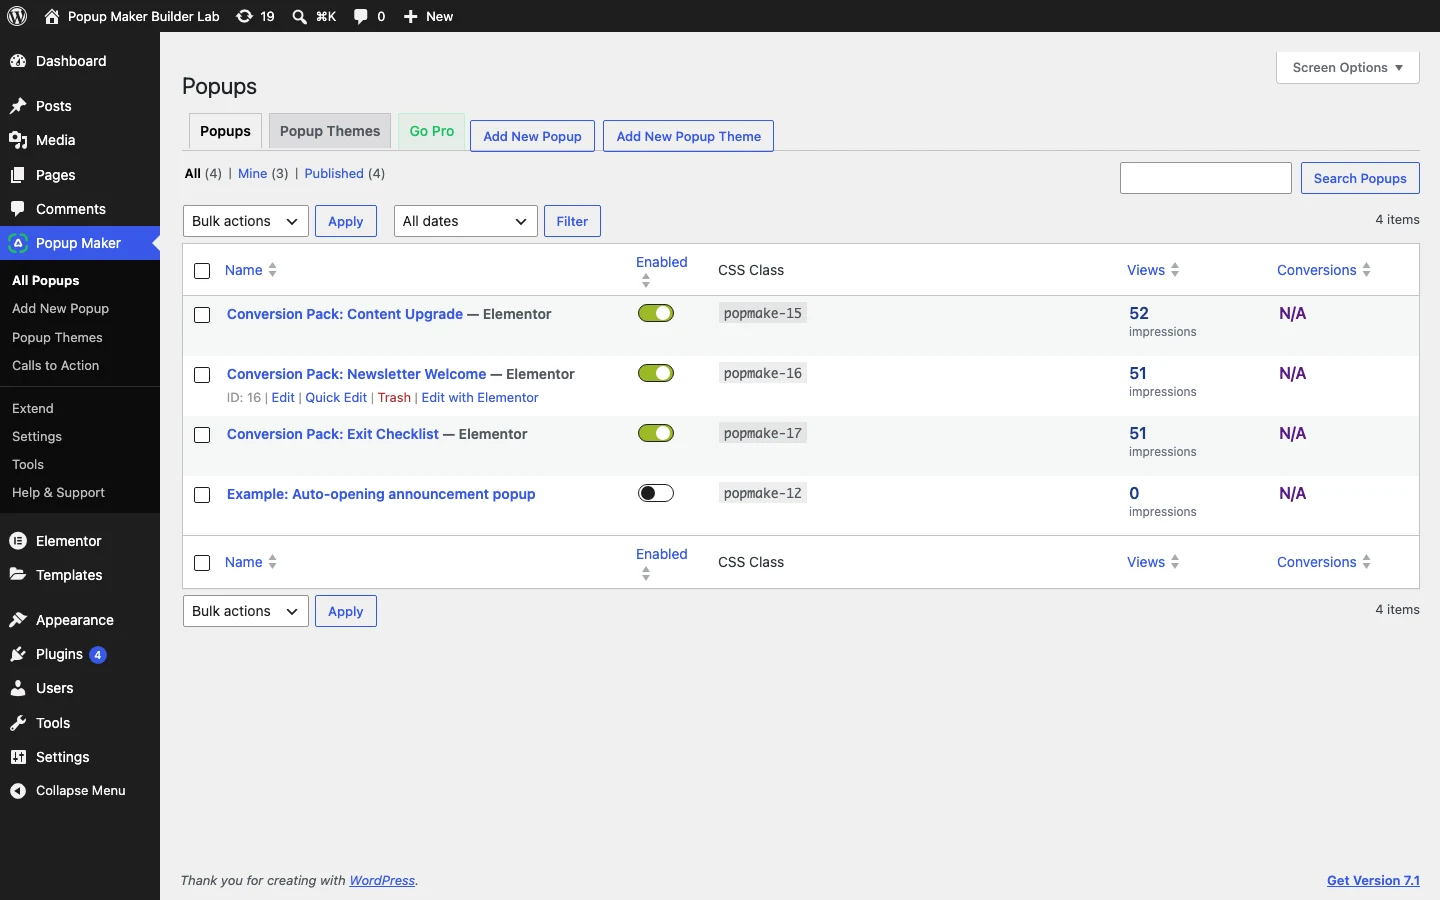Open the top Bulk actions dropdown
1440x900 pixels.
[246, 221]
